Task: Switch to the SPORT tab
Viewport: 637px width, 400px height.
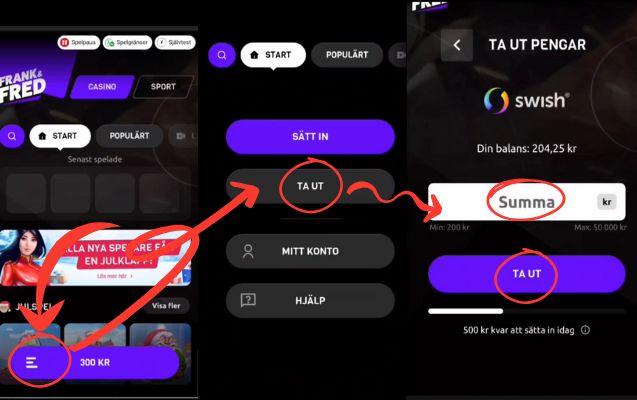Action: pos(163,86)
